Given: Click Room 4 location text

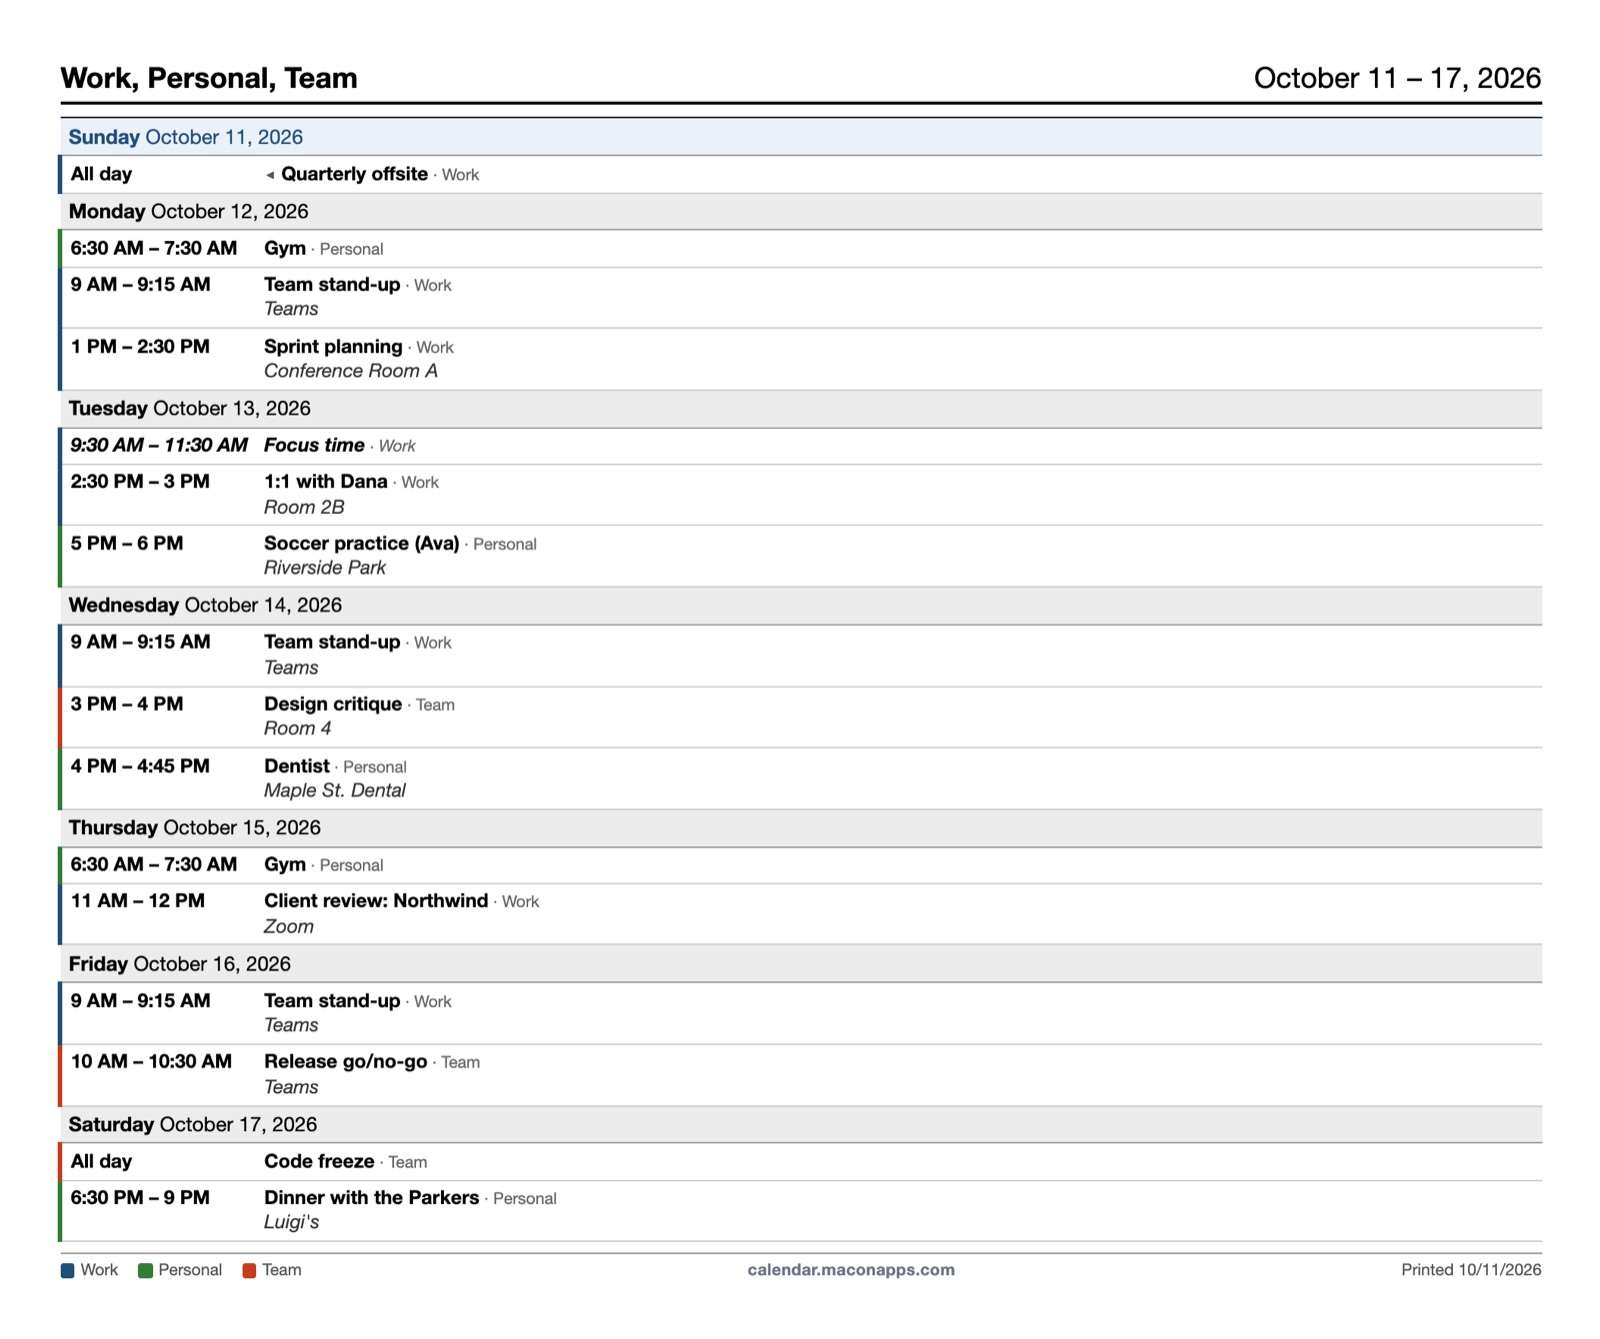Looking at the screenshot, I should click(297, 729).
